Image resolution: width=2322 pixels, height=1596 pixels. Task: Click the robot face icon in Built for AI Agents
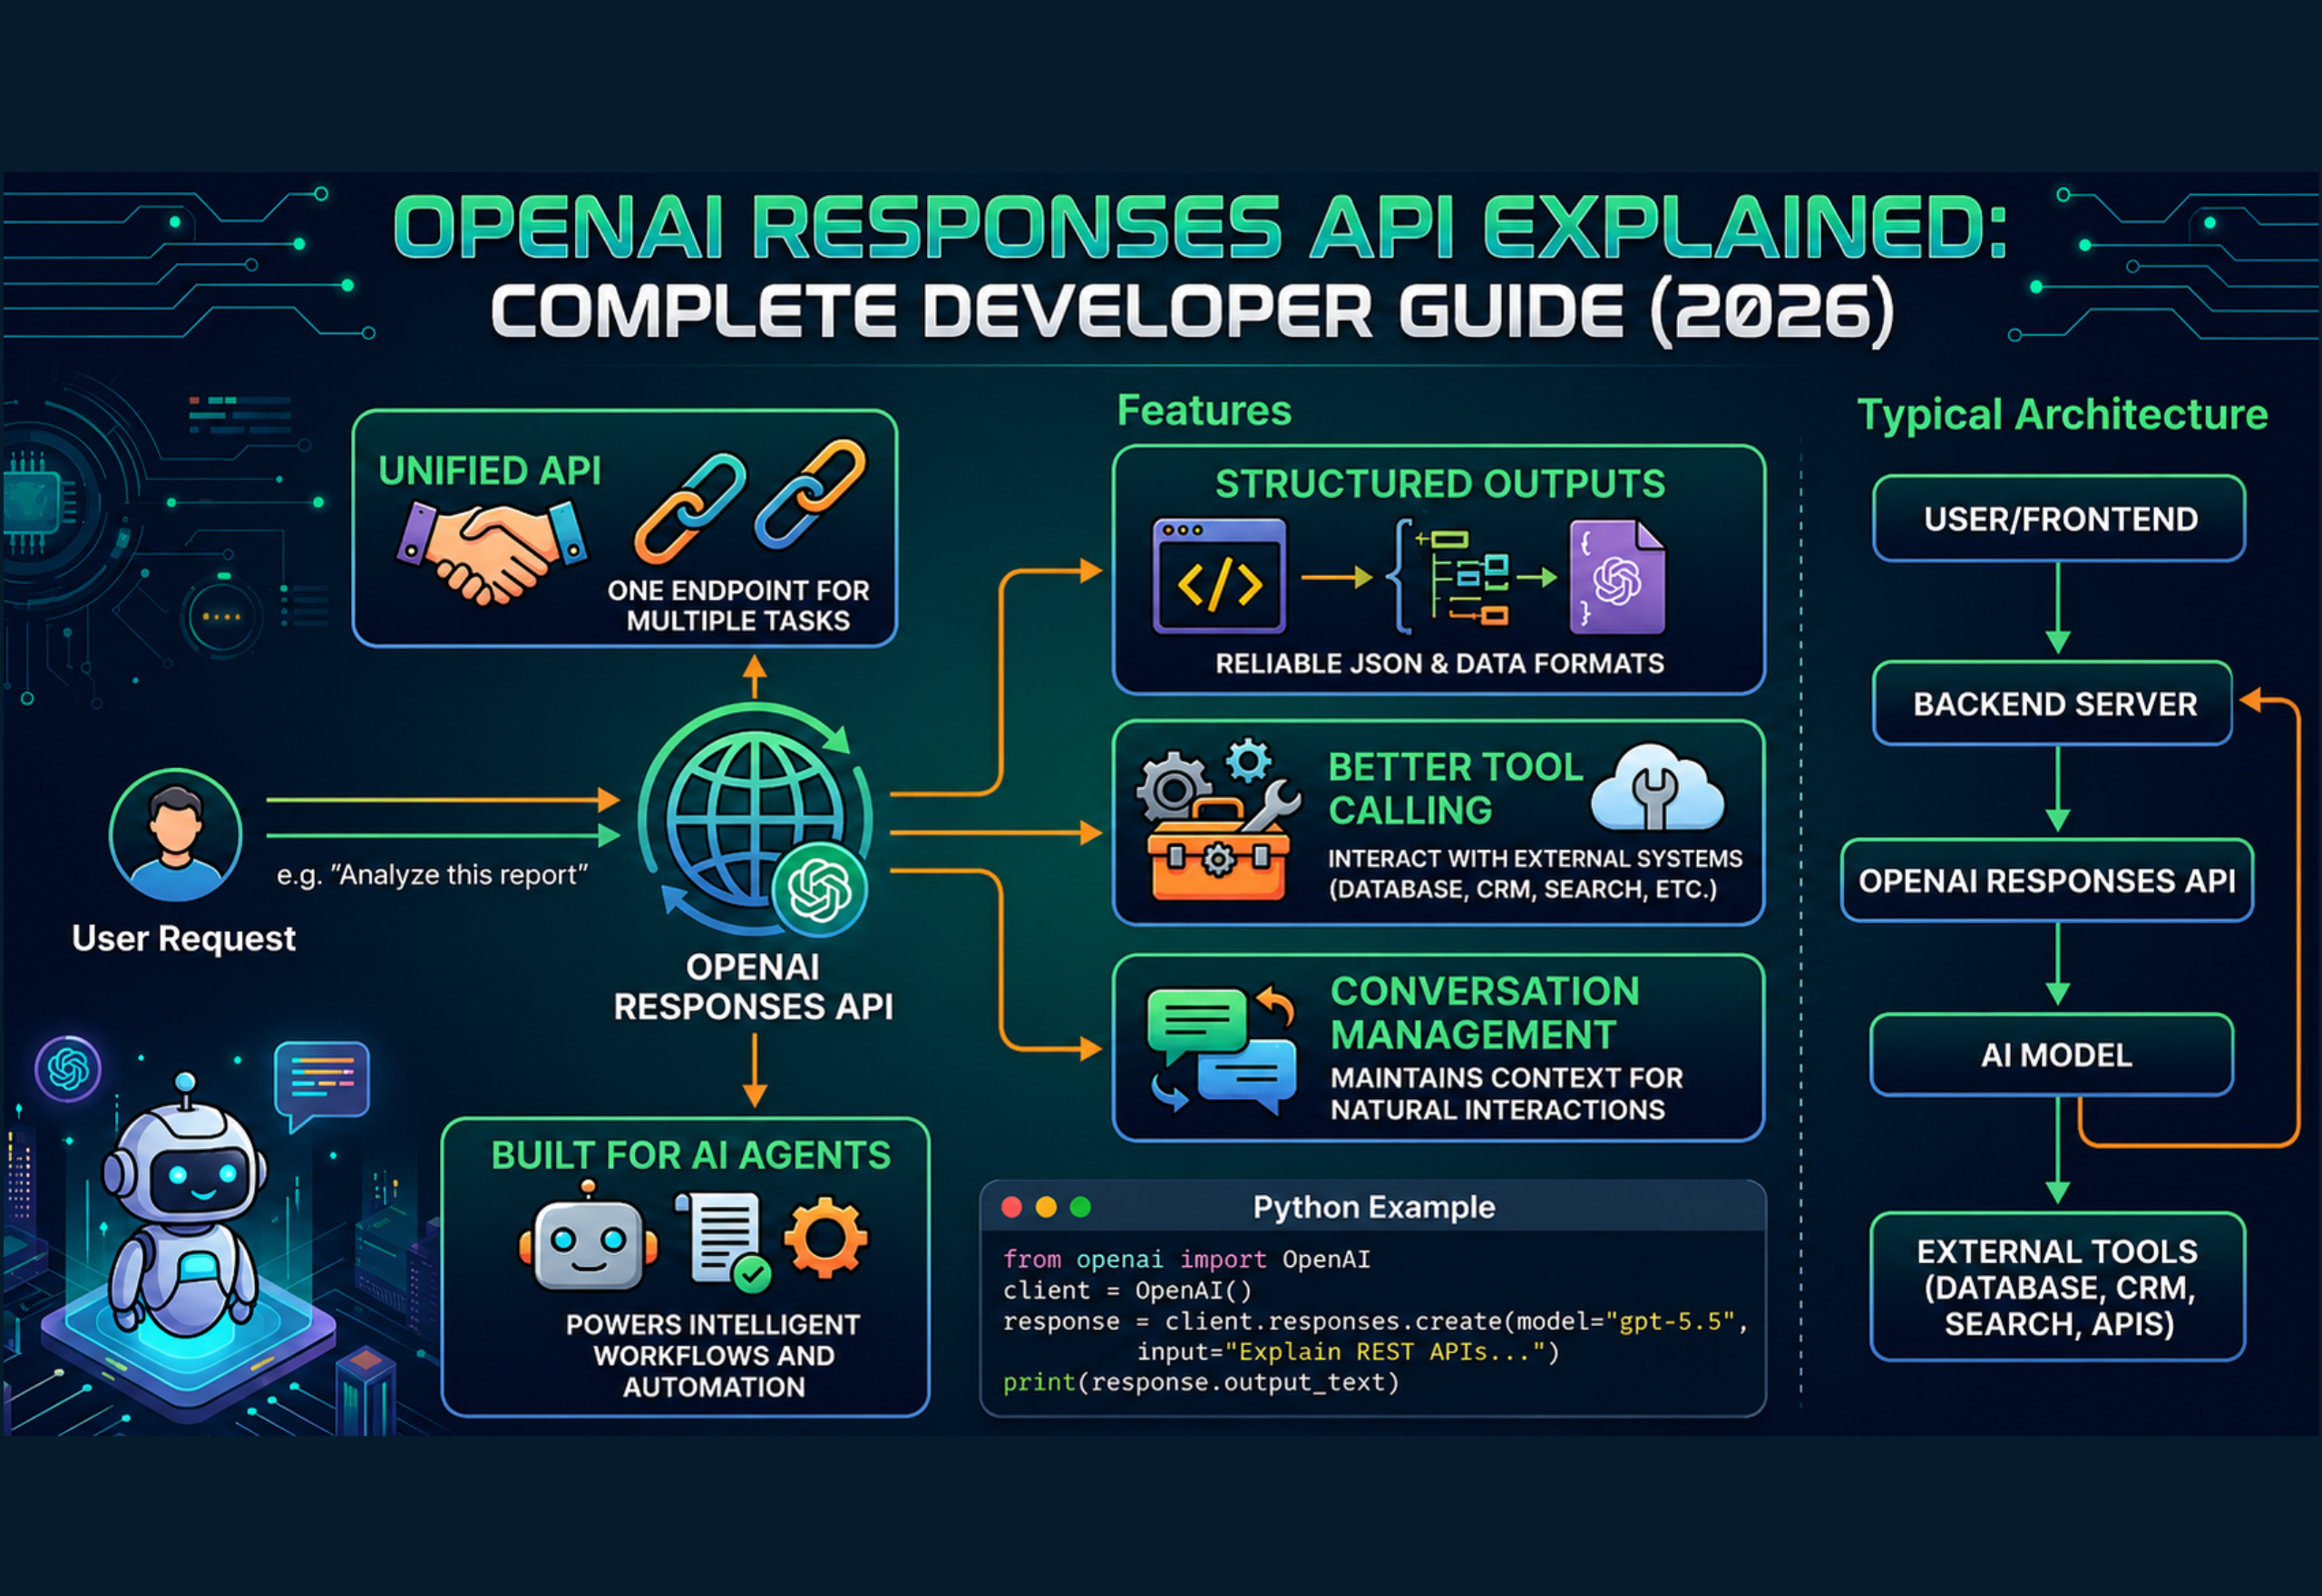pos(588,1238)
